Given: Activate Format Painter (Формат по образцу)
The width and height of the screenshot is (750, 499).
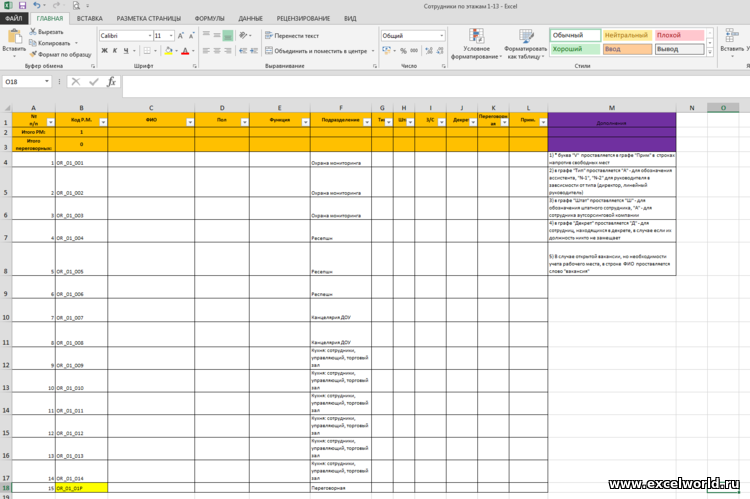Looking at the screenshot, I should coord(60,55).
